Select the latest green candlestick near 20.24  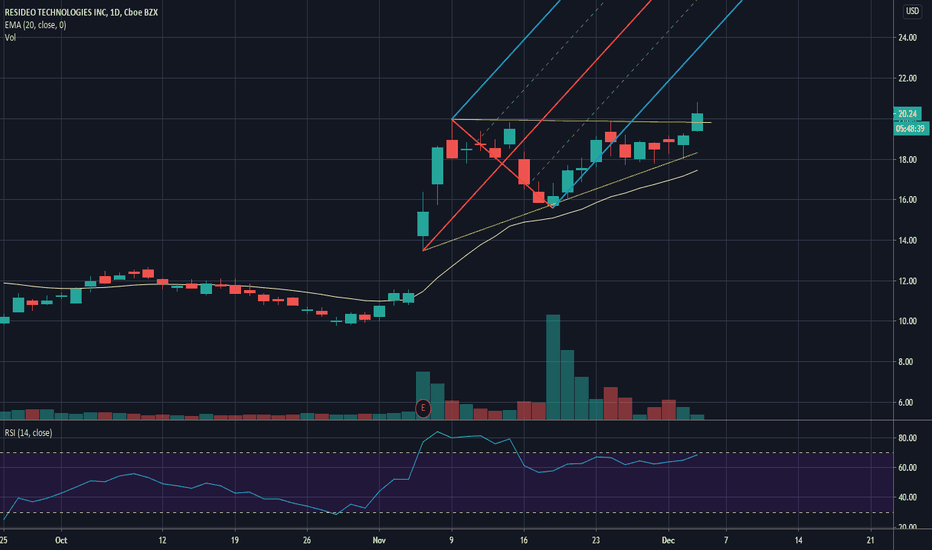pos(697,121)
